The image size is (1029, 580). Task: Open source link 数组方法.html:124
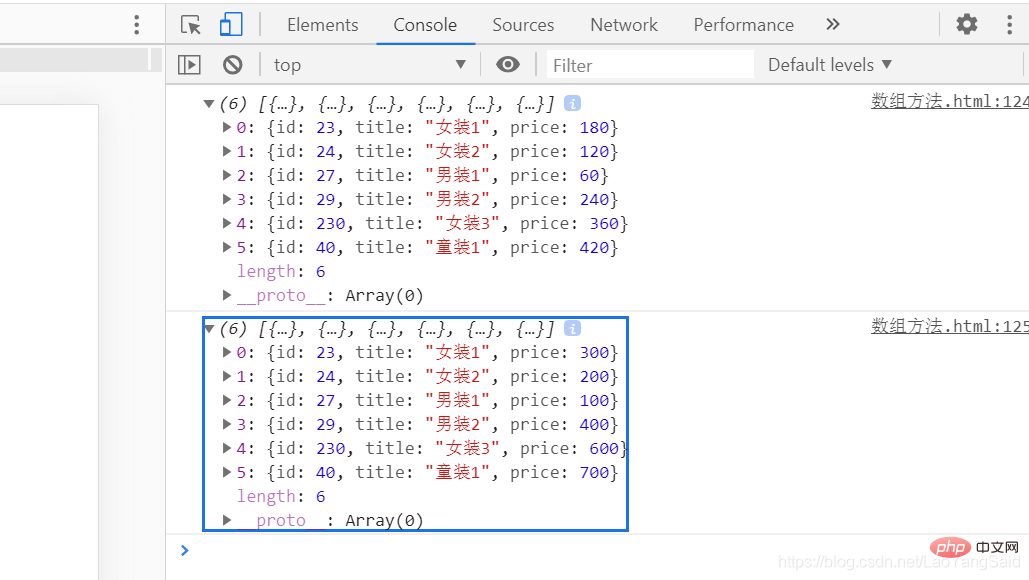tap(950, 101)
